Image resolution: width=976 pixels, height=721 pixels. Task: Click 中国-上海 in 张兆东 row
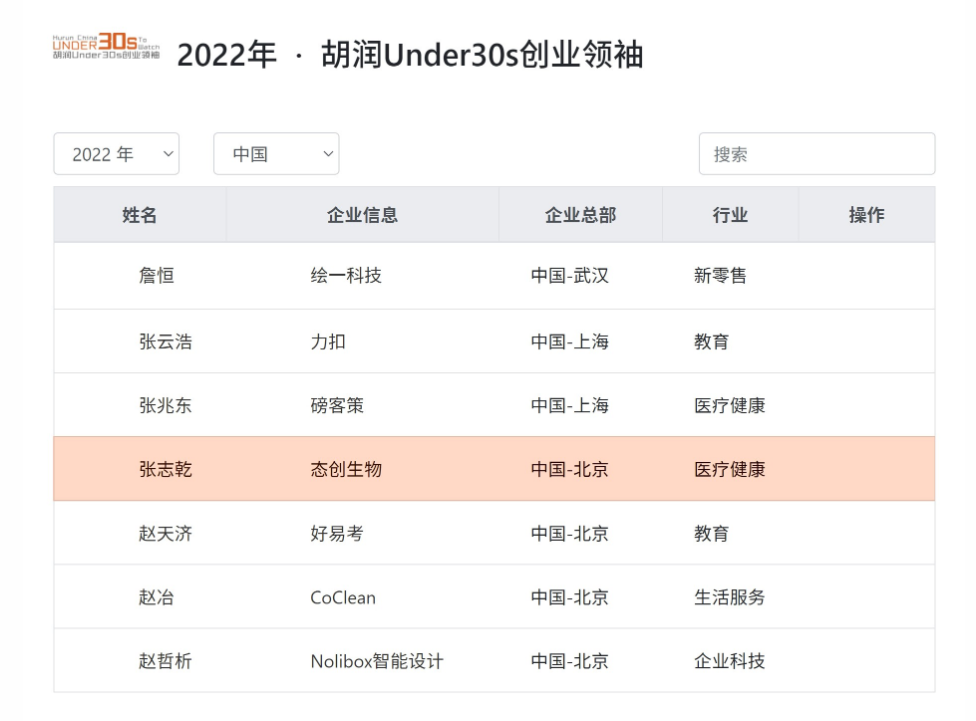click(570, 405)
